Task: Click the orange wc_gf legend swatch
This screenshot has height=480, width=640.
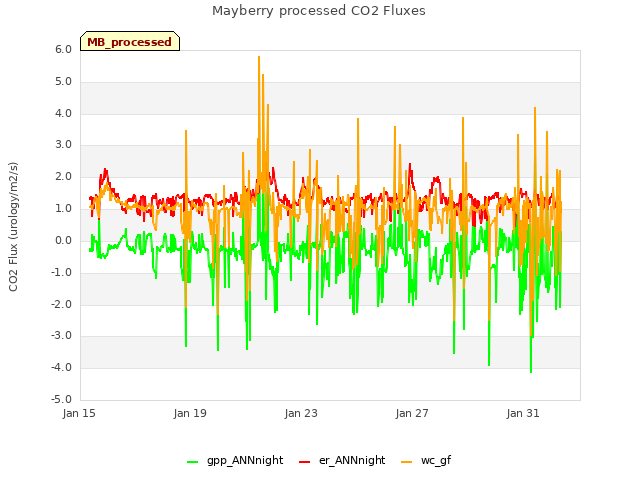Action: click(x=407, y=462)
